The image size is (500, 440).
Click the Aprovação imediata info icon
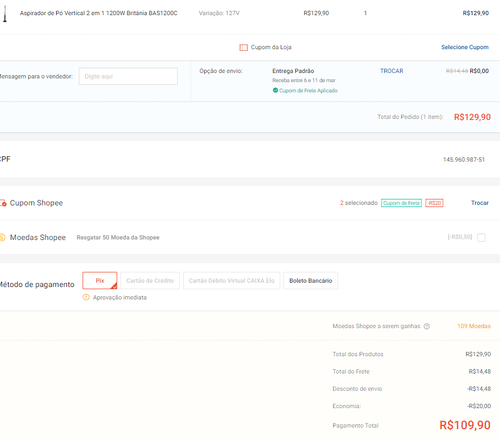(x=86, y=297)
